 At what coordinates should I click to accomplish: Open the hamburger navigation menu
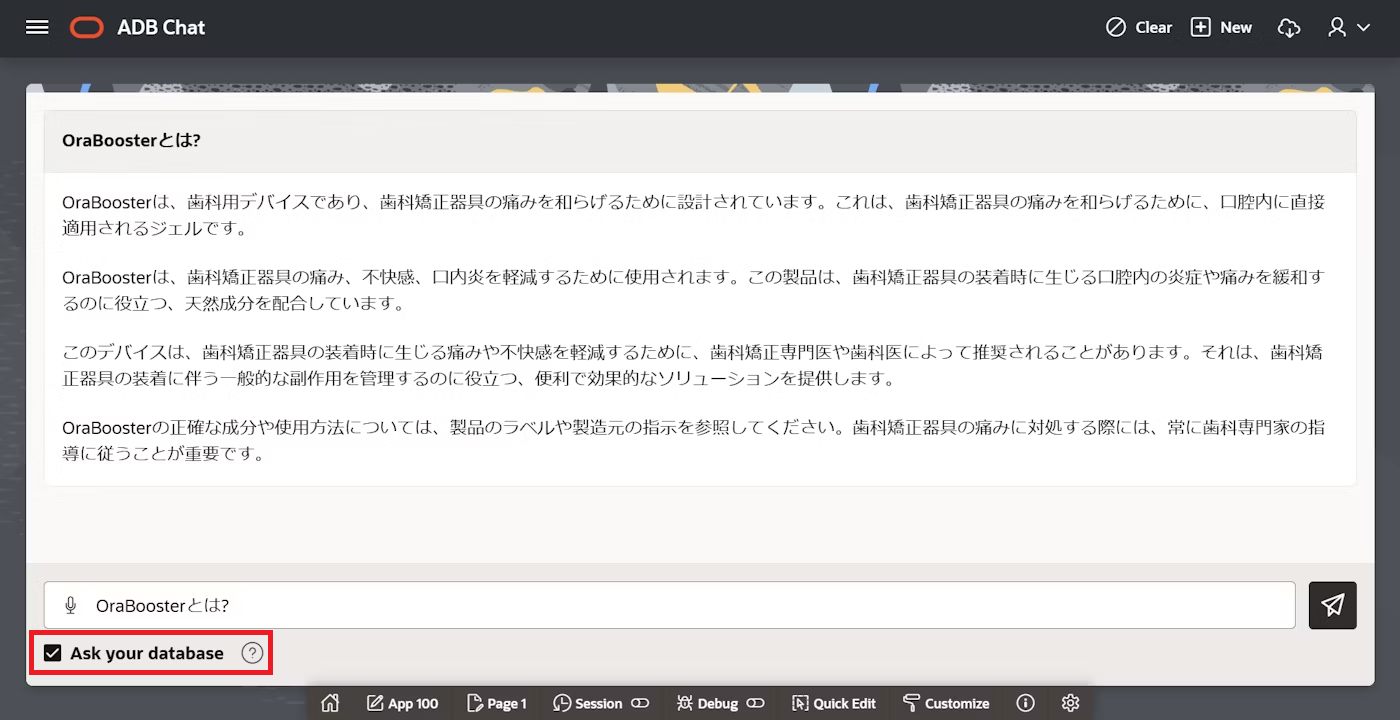pos(37,27)
